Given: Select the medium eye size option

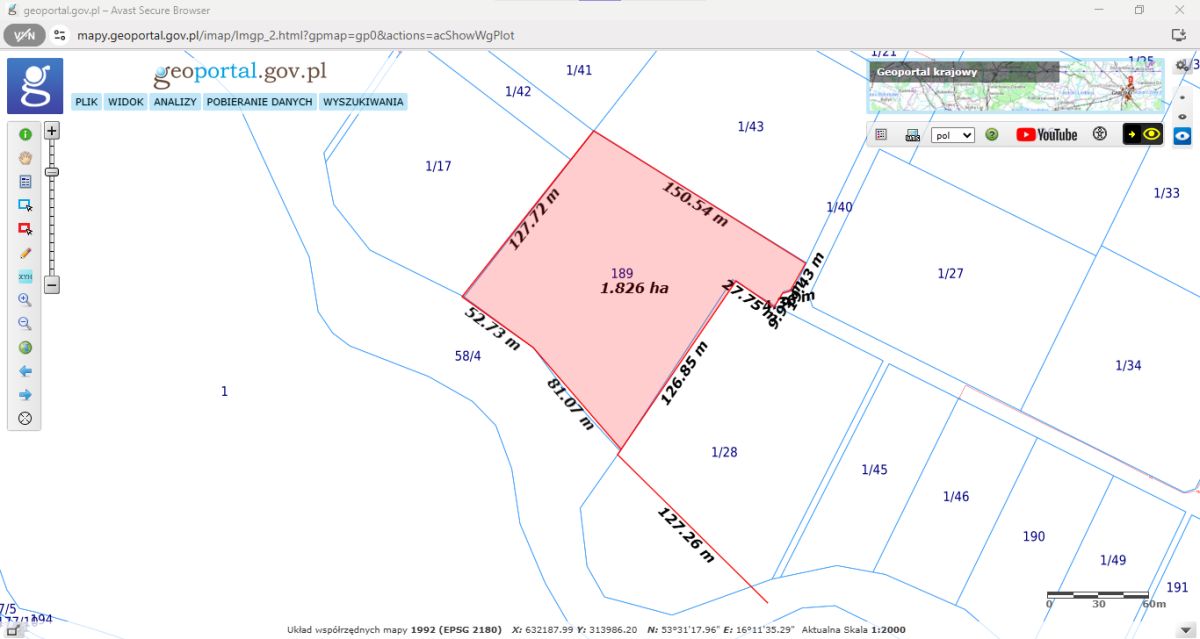Looking at the screenshot, I should (1183, 116).
